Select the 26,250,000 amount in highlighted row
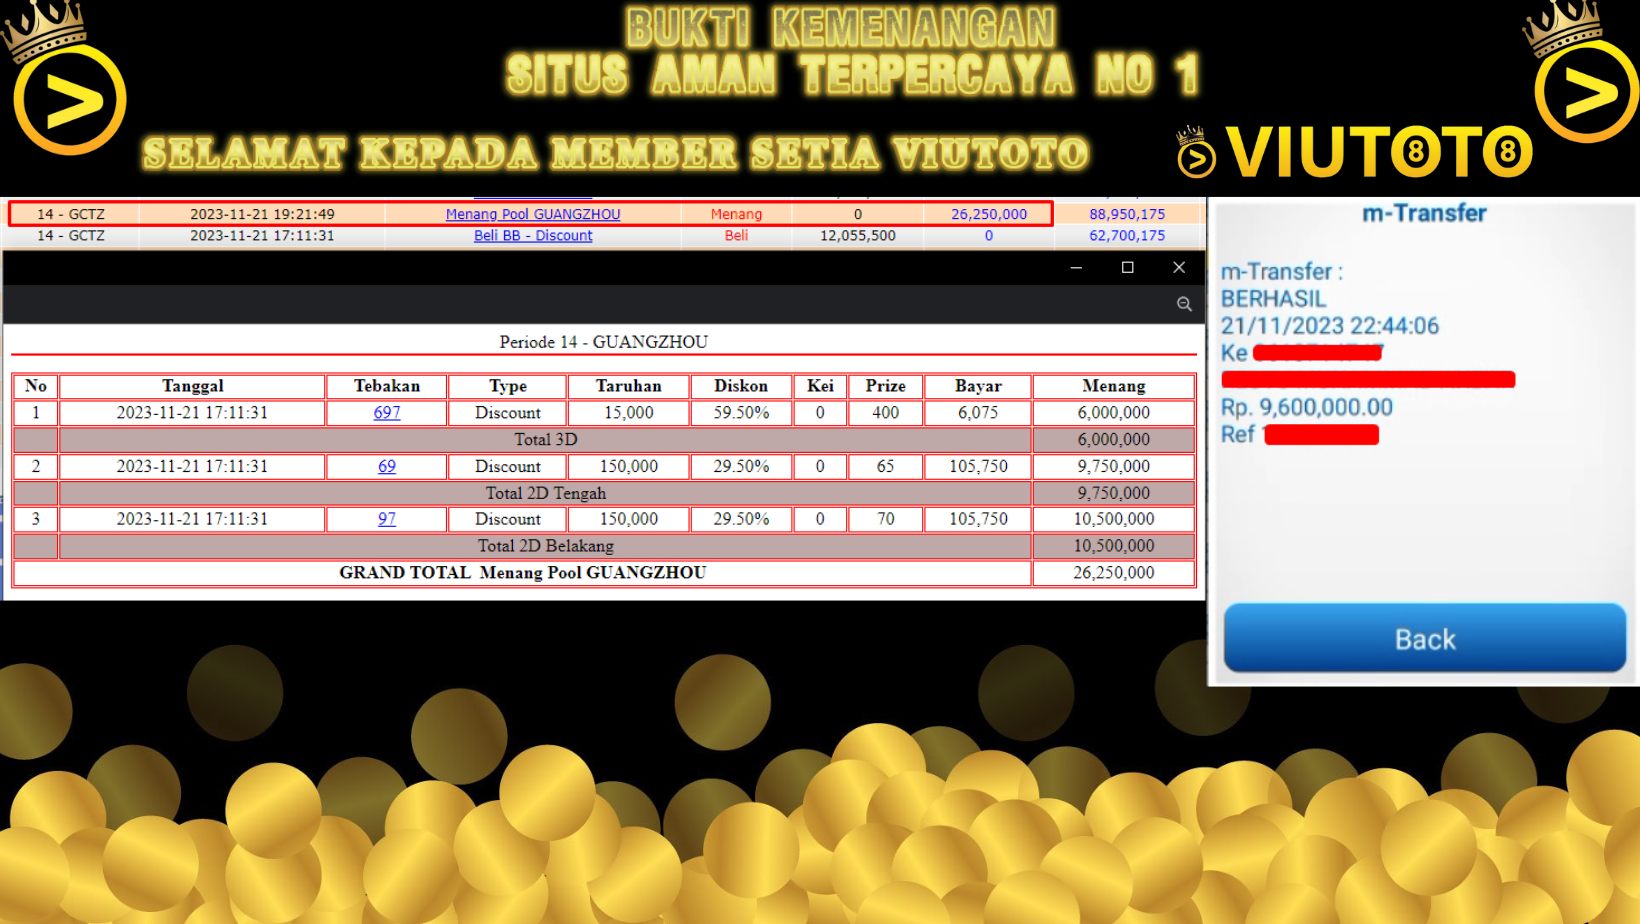This screenshot has height=924, width=1640. pyautogui.click(x=989, y=214)
